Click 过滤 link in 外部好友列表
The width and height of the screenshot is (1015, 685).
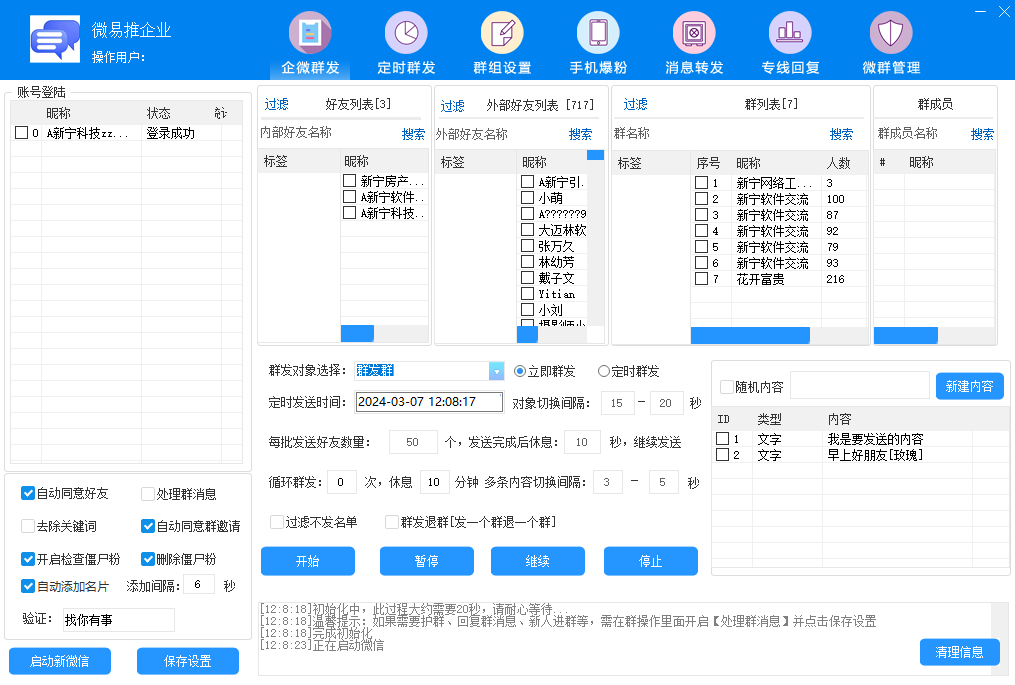(452, 106)
